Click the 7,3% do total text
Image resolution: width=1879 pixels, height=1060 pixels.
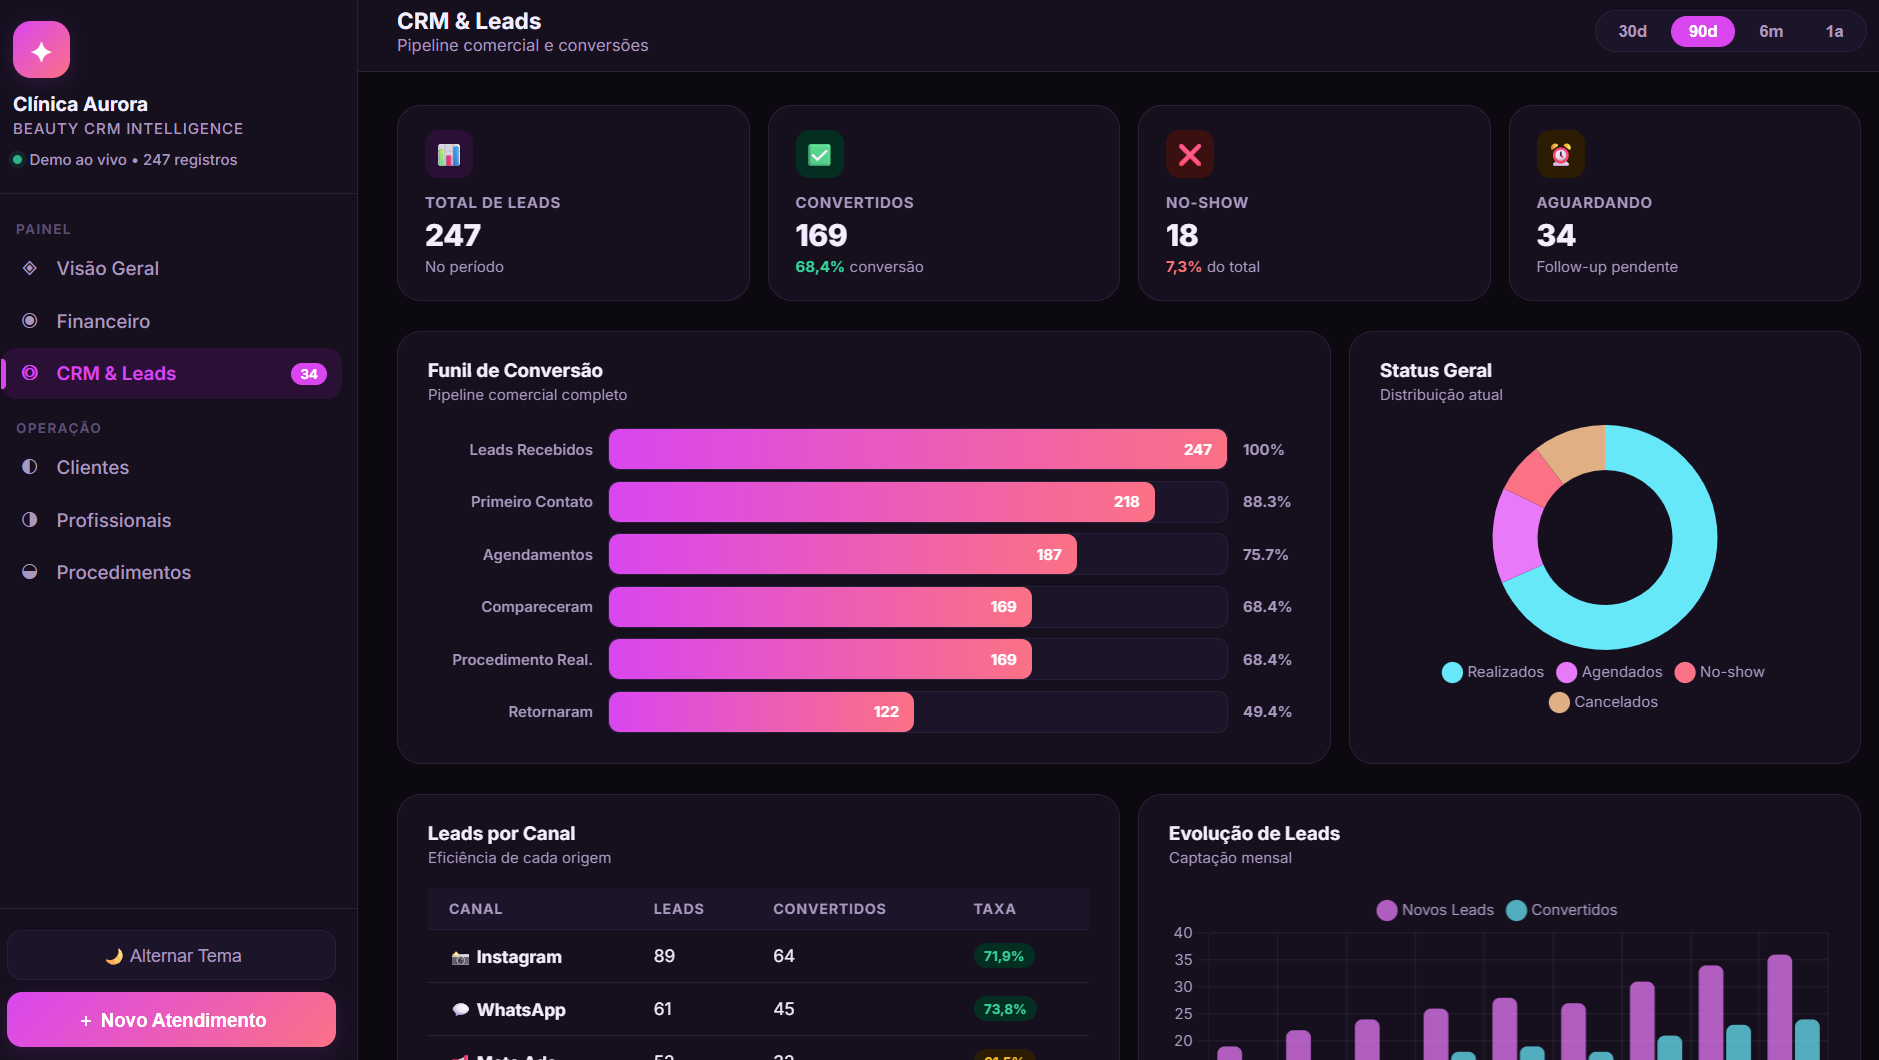click(1212, 267)
